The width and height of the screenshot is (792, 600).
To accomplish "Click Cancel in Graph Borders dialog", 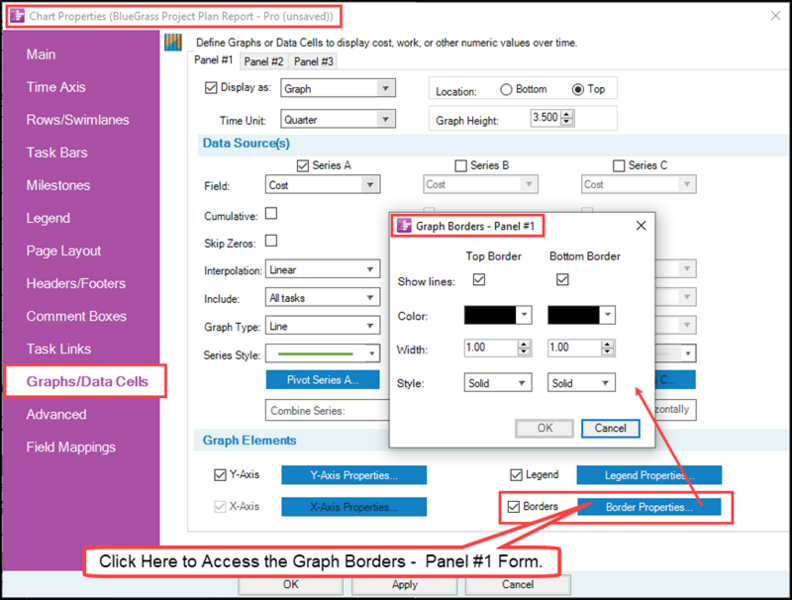I will pyautogui.click(x=610, y=428).
